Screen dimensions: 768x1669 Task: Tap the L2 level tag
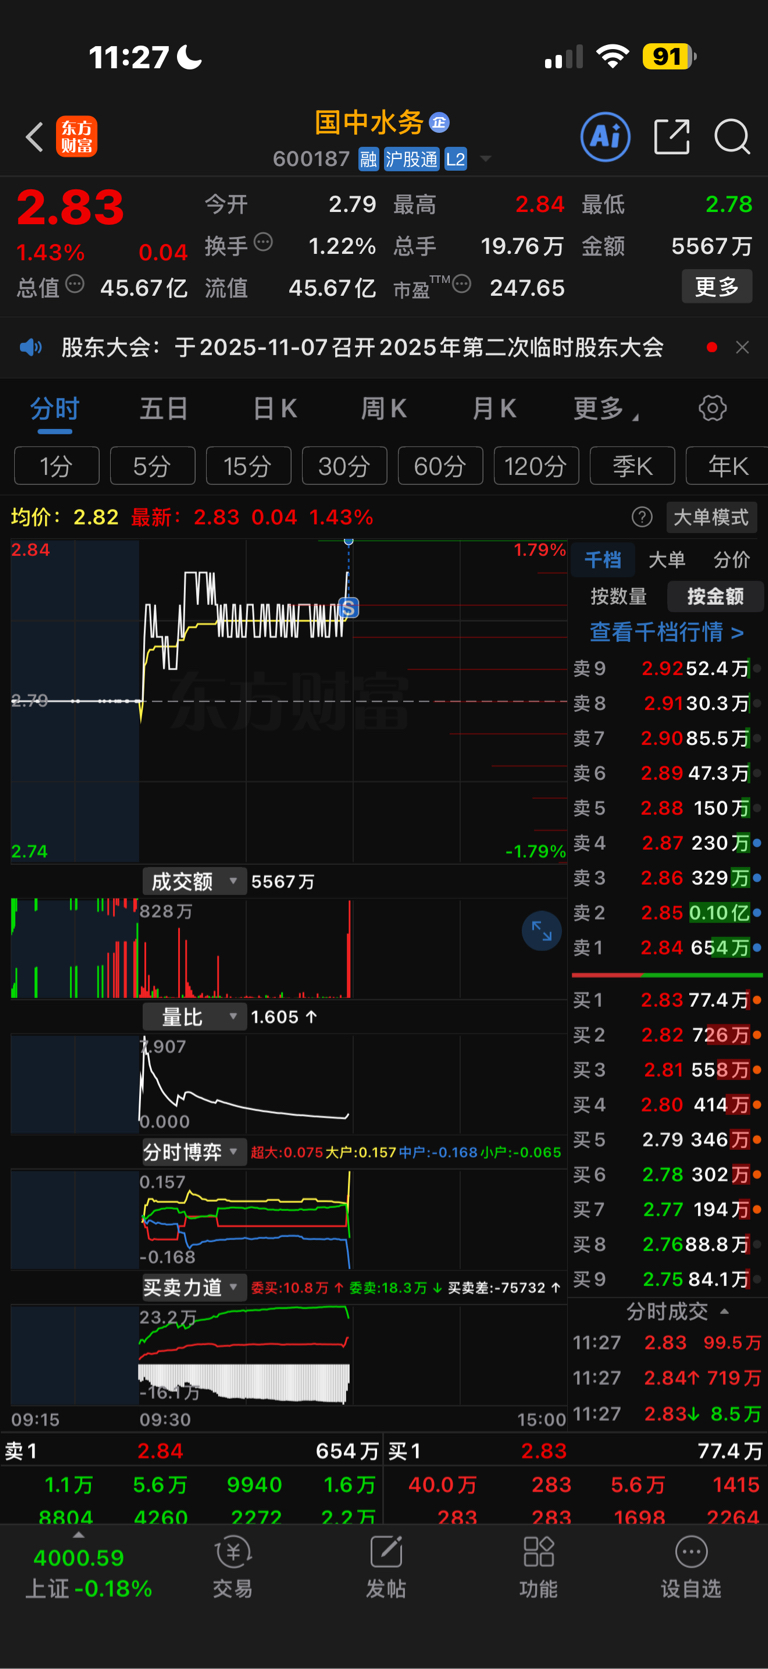[x=455, y=159]
